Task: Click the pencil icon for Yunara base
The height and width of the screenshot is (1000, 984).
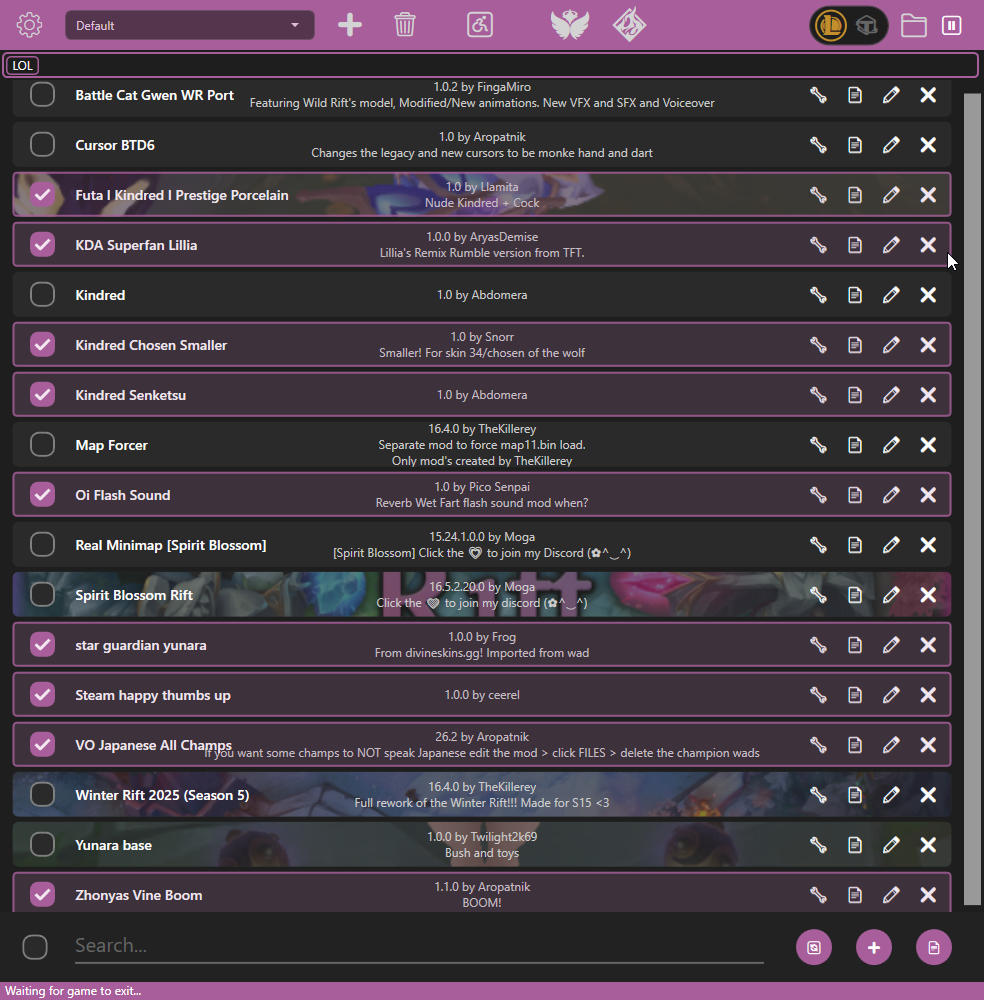Action: click(x=891, y=845)
